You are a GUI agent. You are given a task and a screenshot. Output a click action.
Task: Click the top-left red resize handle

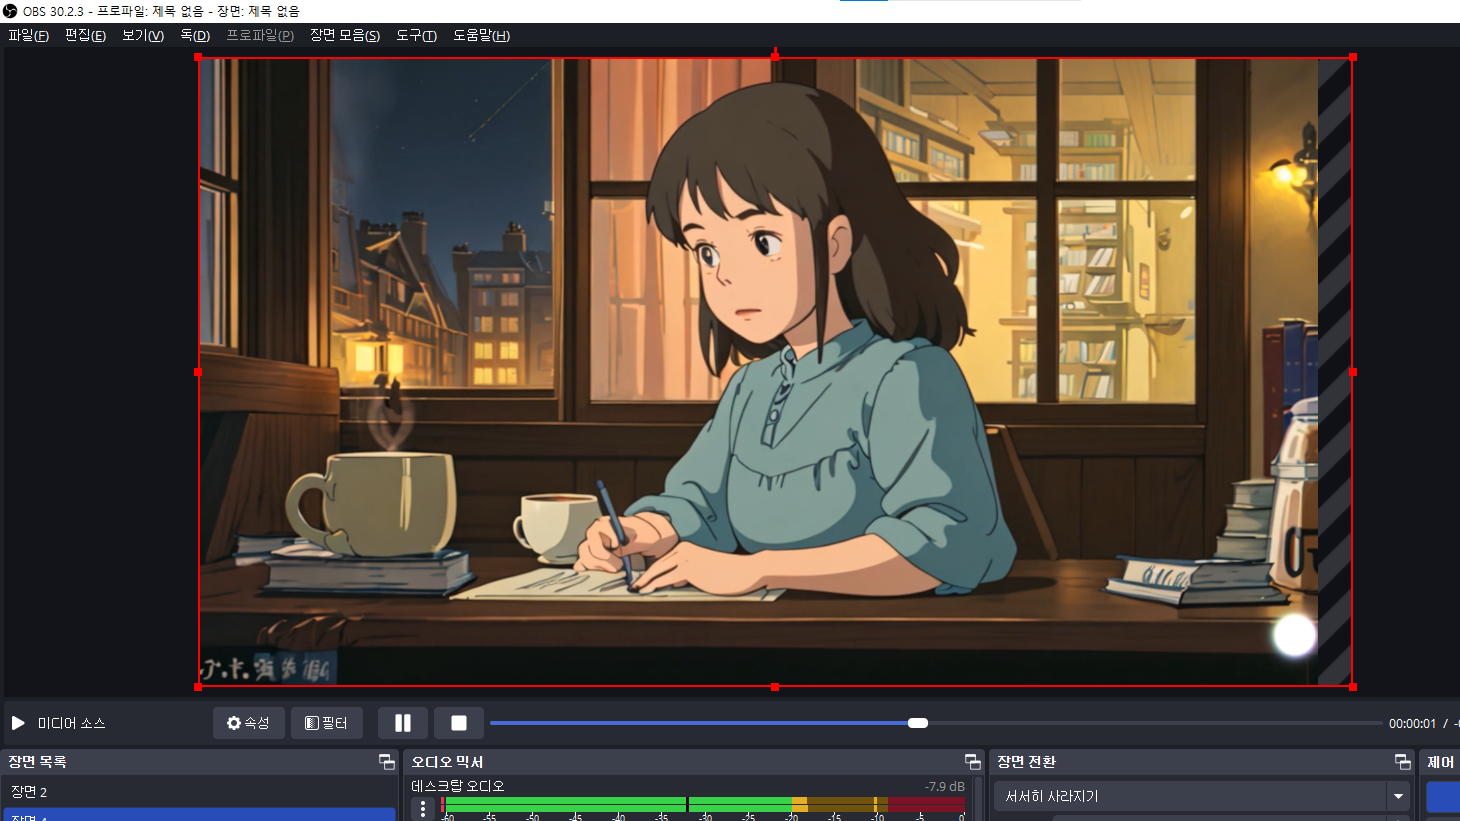[x=198, y=58]
